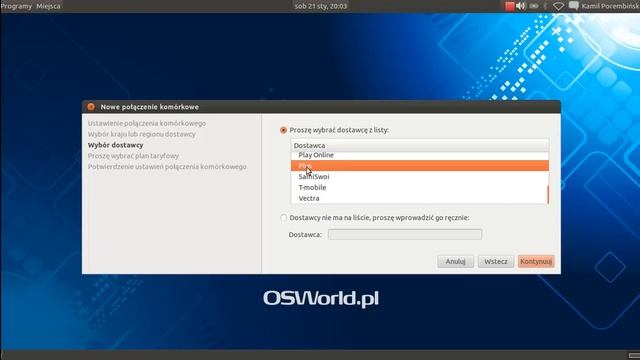Select T-mobile in provider list
Image resolution: width=640 pixels, height=360 pixels.
(420, 187)
